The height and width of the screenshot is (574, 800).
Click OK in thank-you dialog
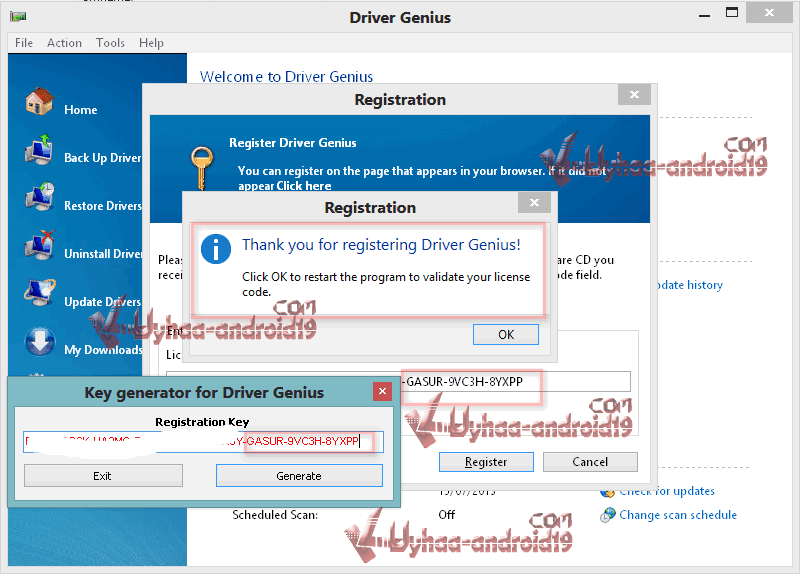tap(506, 335)
